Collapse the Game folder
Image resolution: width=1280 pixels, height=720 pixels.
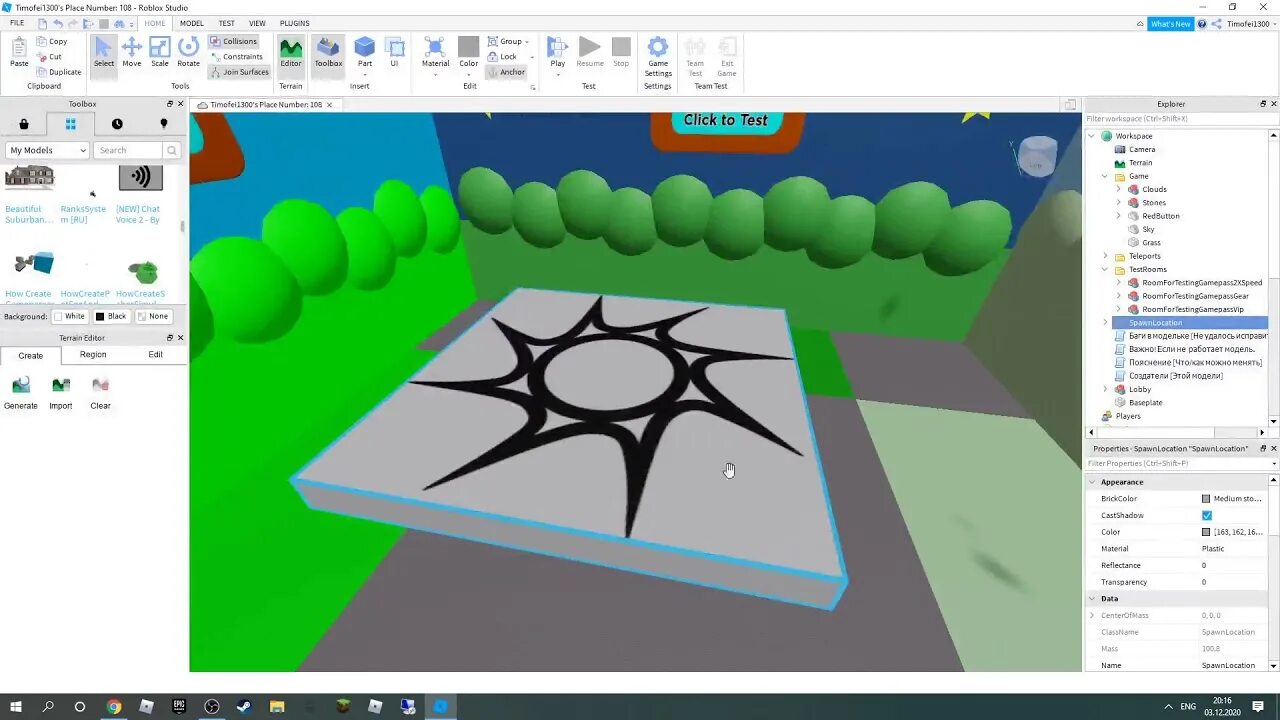1105,176
